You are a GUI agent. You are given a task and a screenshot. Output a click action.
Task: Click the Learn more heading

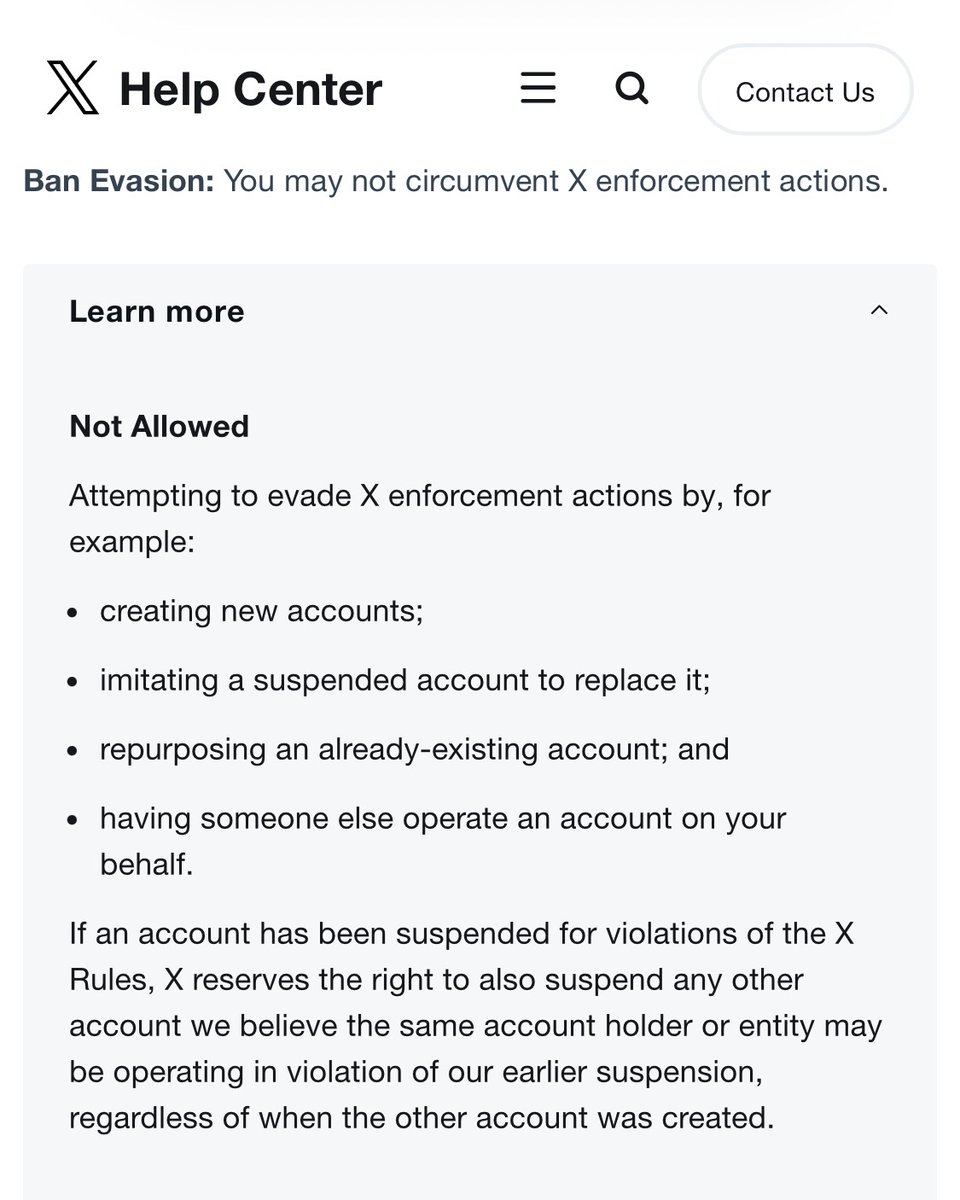tap(157, 311)
